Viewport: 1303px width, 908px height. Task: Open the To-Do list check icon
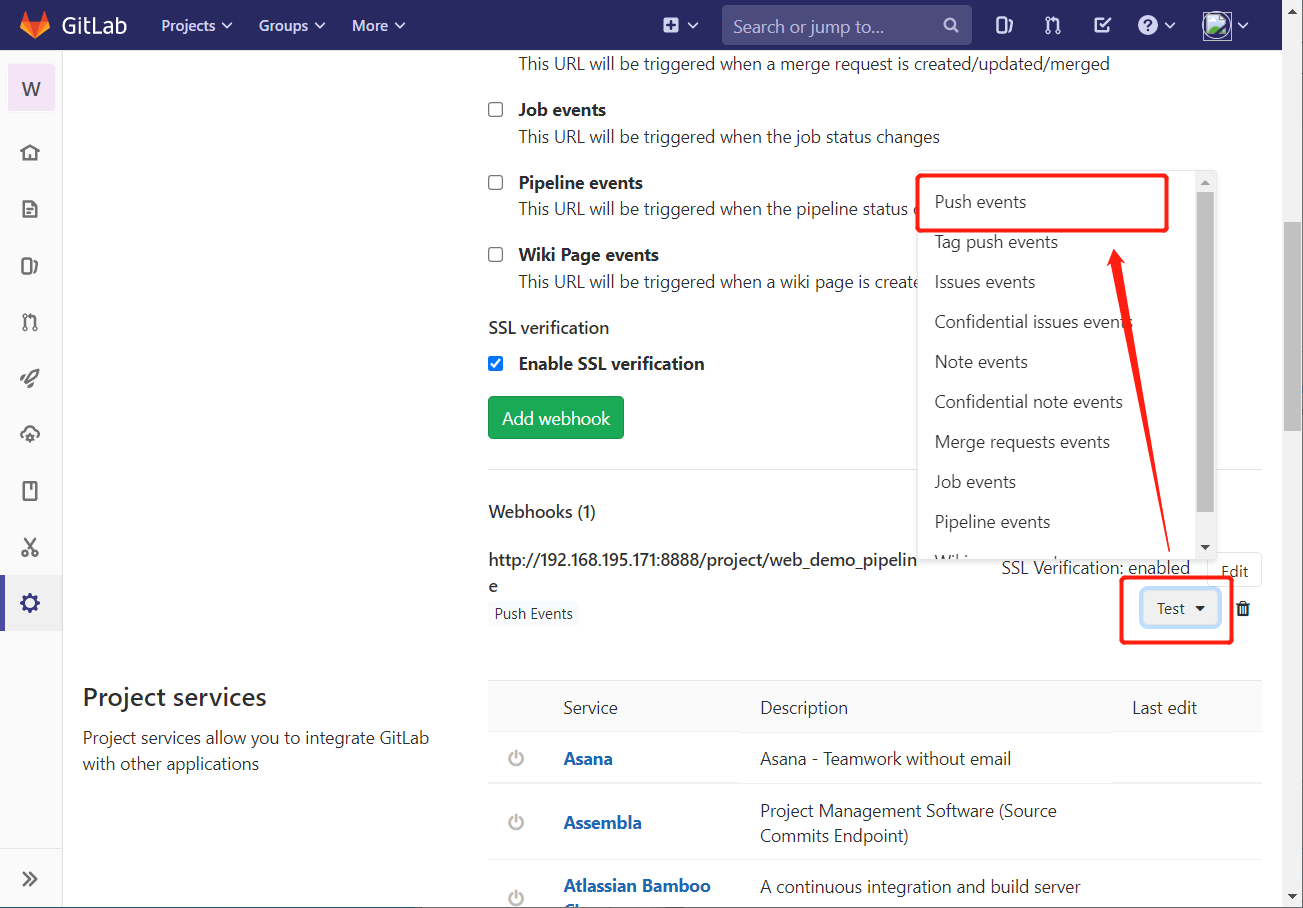pos(1102,26)
